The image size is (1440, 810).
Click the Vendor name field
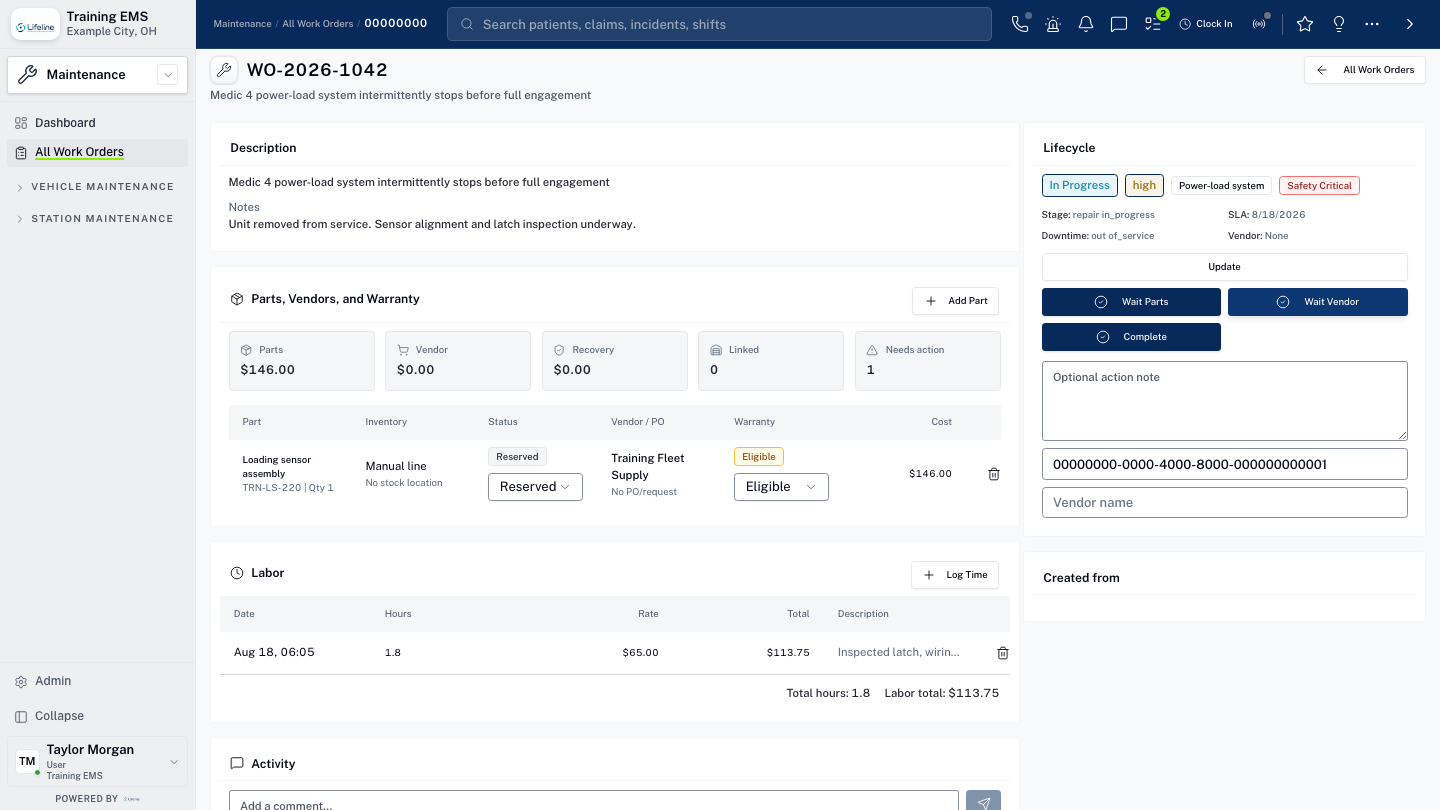tap(1224, 502)
